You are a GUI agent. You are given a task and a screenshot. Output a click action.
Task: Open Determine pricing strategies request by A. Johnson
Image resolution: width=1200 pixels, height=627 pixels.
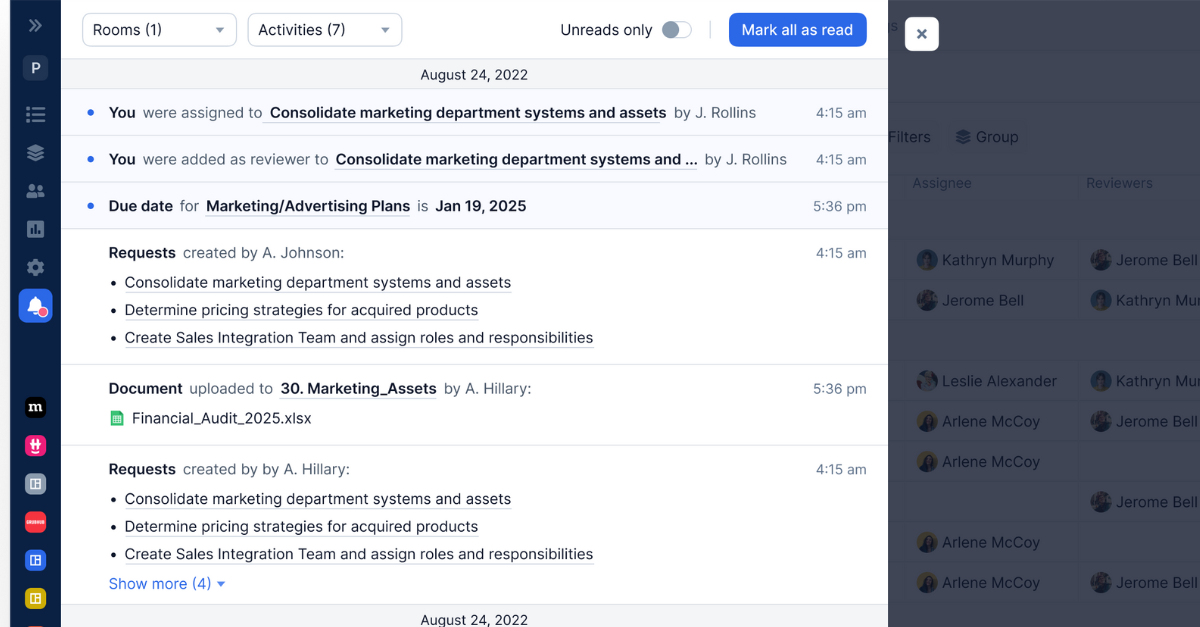pos(301,311)
